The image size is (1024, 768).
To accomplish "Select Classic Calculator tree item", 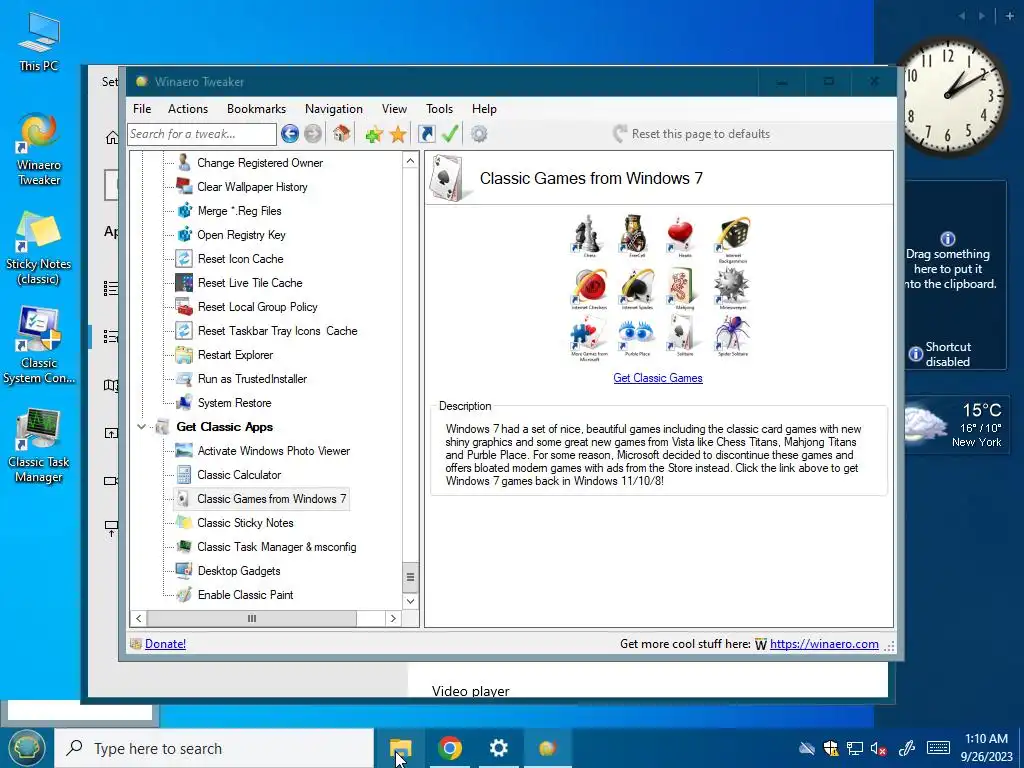I will (x=239, y=475).
